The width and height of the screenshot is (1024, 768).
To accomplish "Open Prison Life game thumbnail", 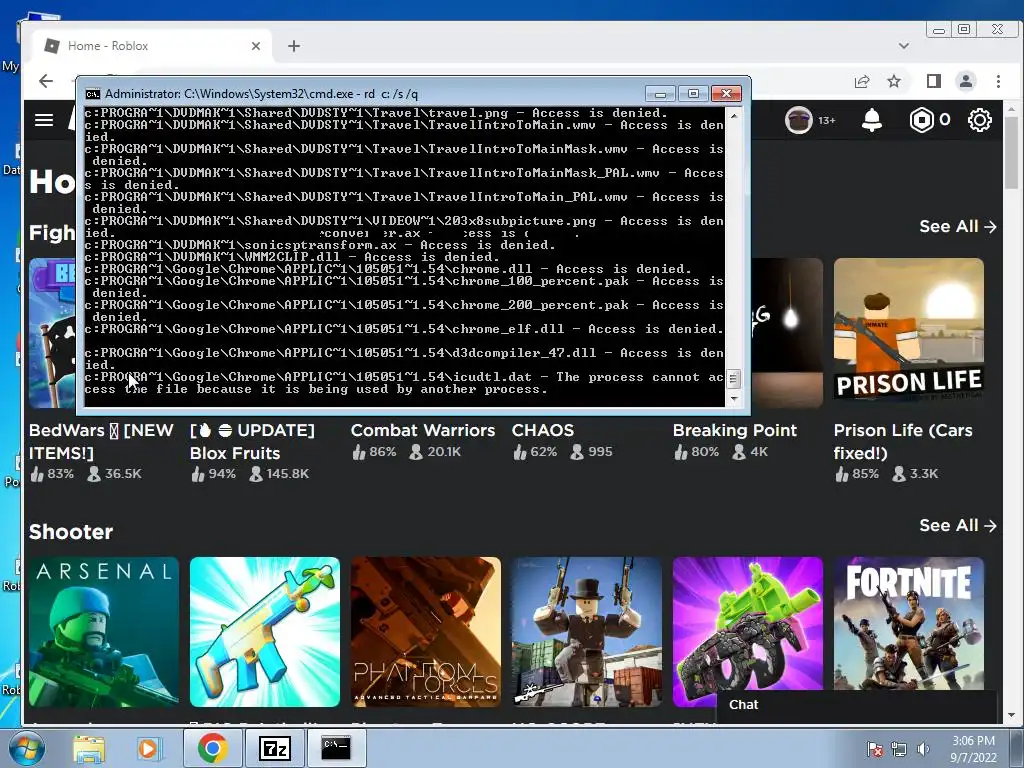I will 908,333.
